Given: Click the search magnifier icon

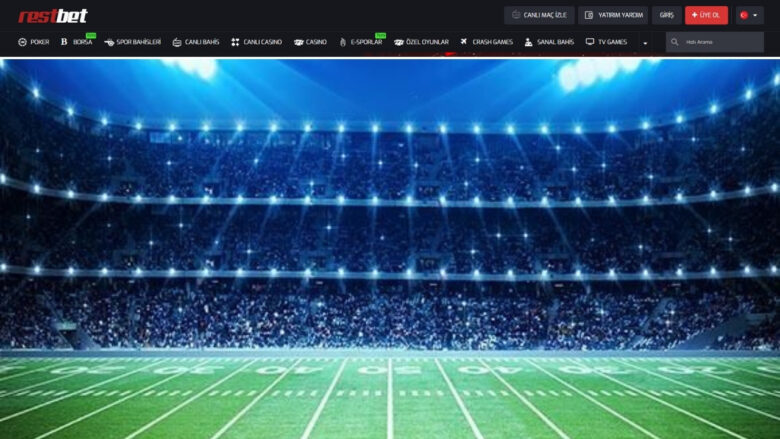Looking at the screenshot, I should pyautogui.click(x=676, y=42).
